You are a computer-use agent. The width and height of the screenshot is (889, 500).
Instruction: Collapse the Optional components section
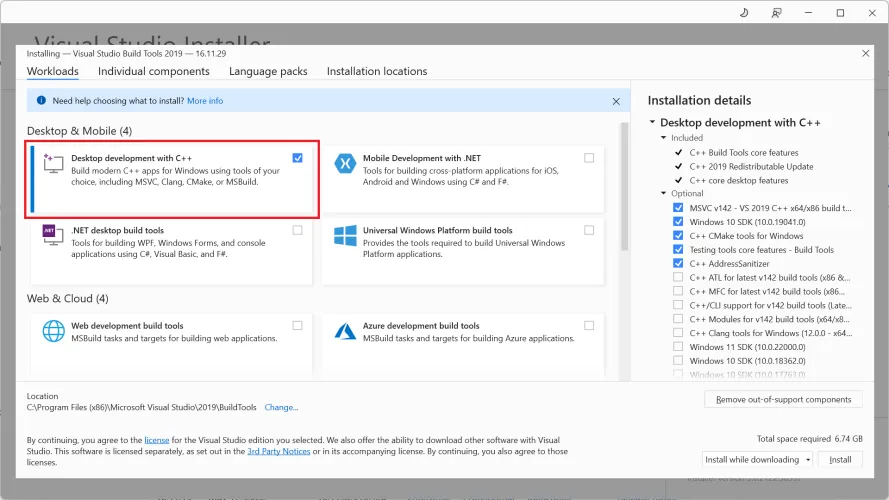(664, 194)
